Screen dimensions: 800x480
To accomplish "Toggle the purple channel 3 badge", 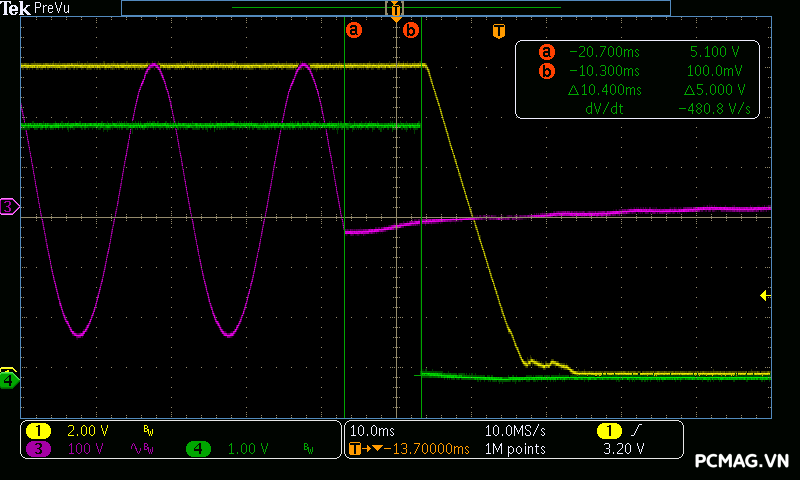I will coord(38,449).
